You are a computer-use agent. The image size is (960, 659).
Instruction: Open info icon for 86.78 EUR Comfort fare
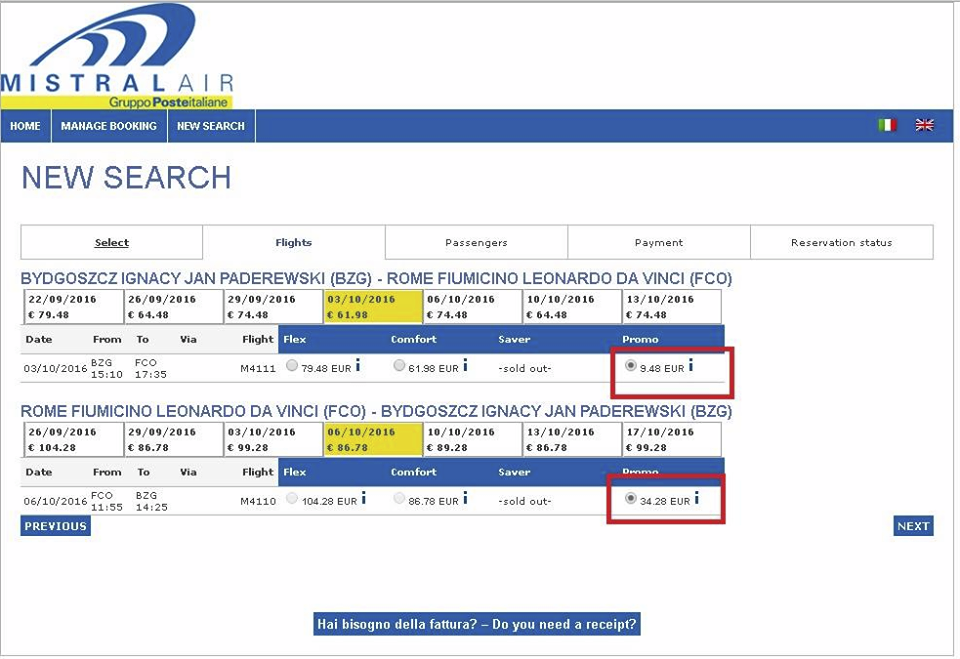465,498
